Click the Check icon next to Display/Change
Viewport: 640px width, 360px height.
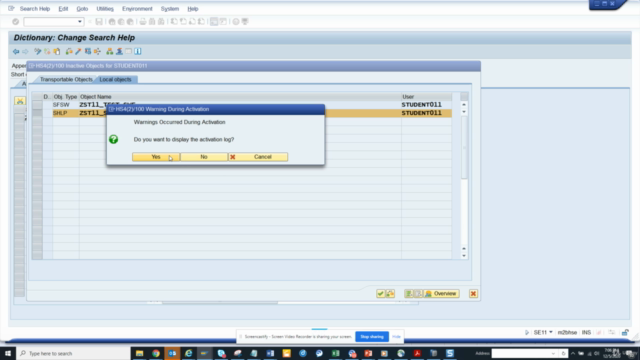point(47,51)
